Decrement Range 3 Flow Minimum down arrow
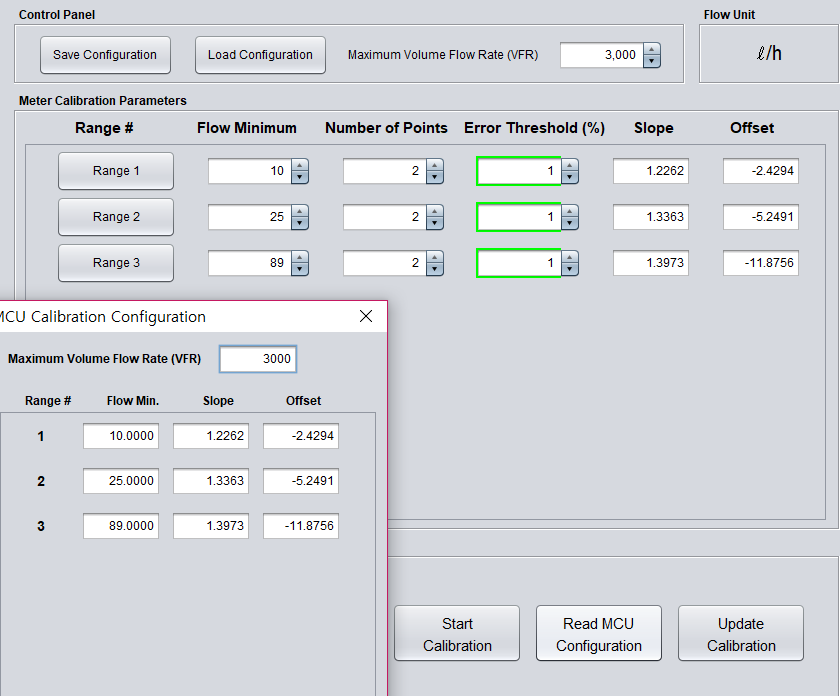 point(300,269)
